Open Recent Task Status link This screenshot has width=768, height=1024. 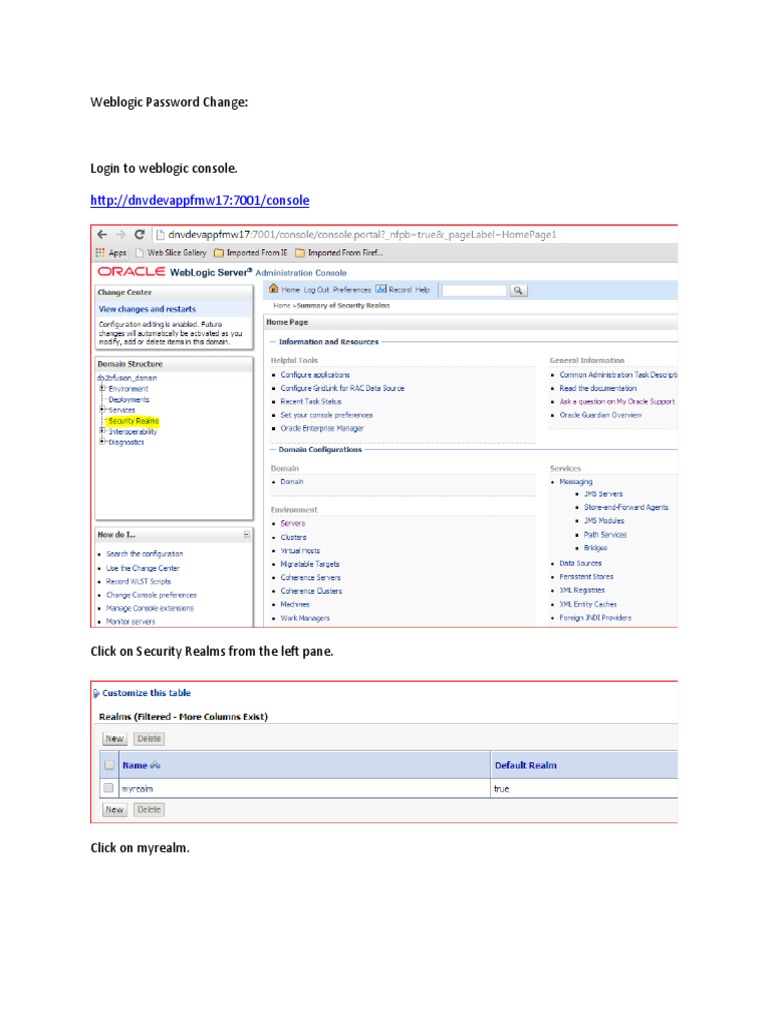(x=311, y=402)
